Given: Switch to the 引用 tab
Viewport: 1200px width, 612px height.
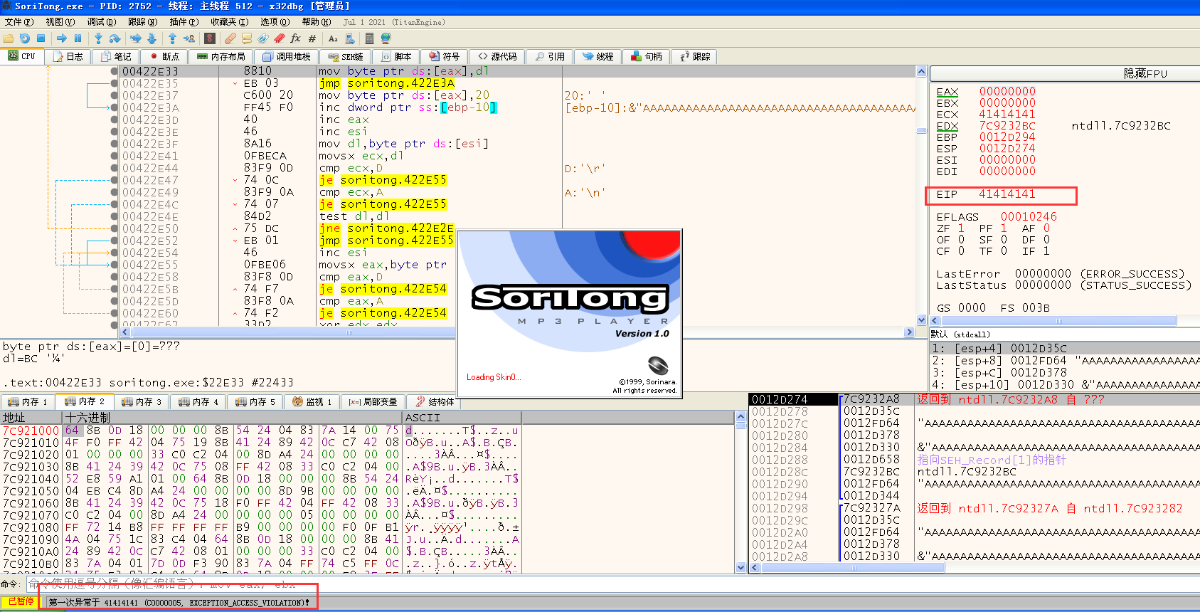Looking at the screenshot, I should point(549,56).
